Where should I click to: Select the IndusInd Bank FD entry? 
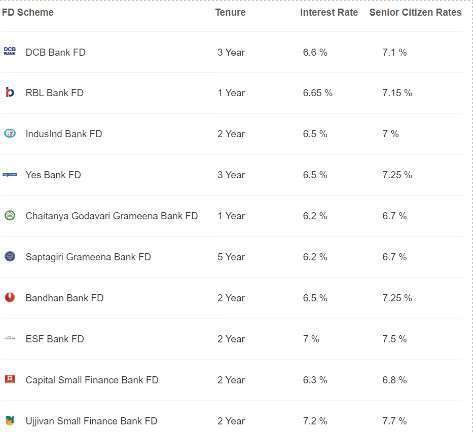pyautogui.click(x=64, y=134)
